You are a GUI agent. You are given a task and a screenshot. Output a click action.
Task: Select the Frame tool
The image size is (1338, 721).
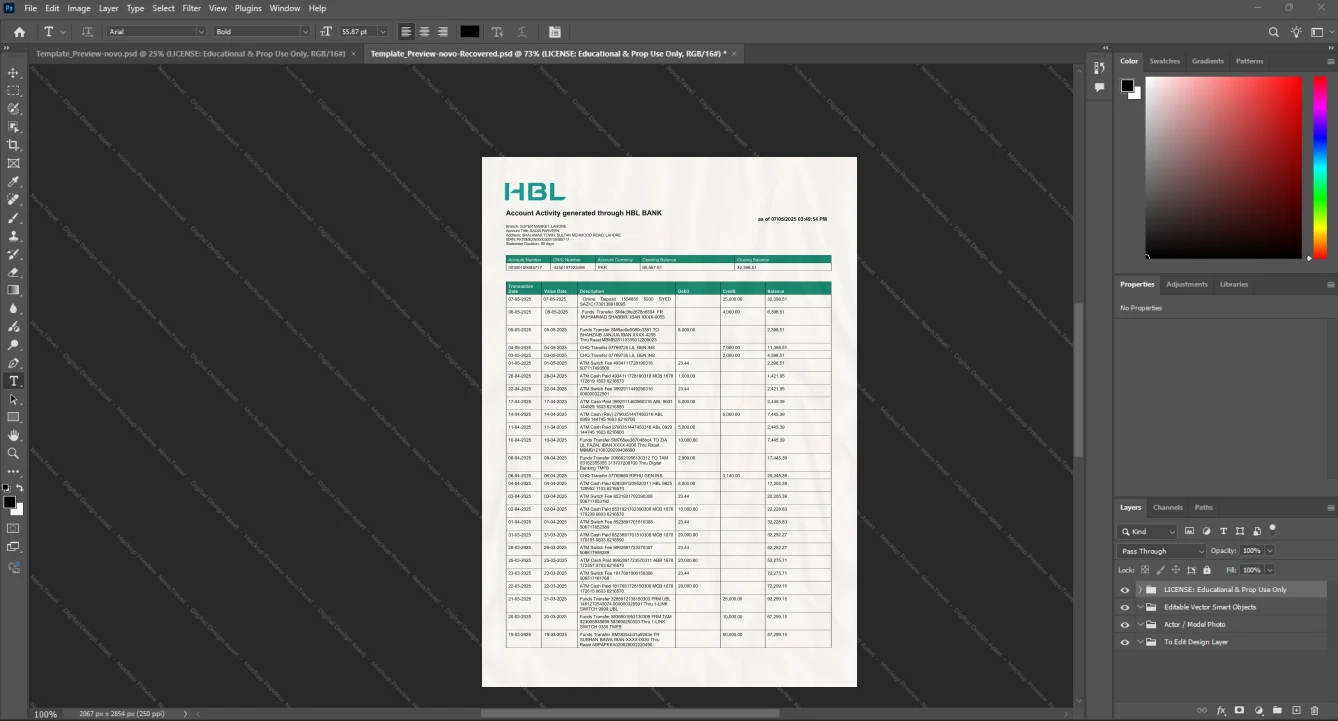(14, 163)
